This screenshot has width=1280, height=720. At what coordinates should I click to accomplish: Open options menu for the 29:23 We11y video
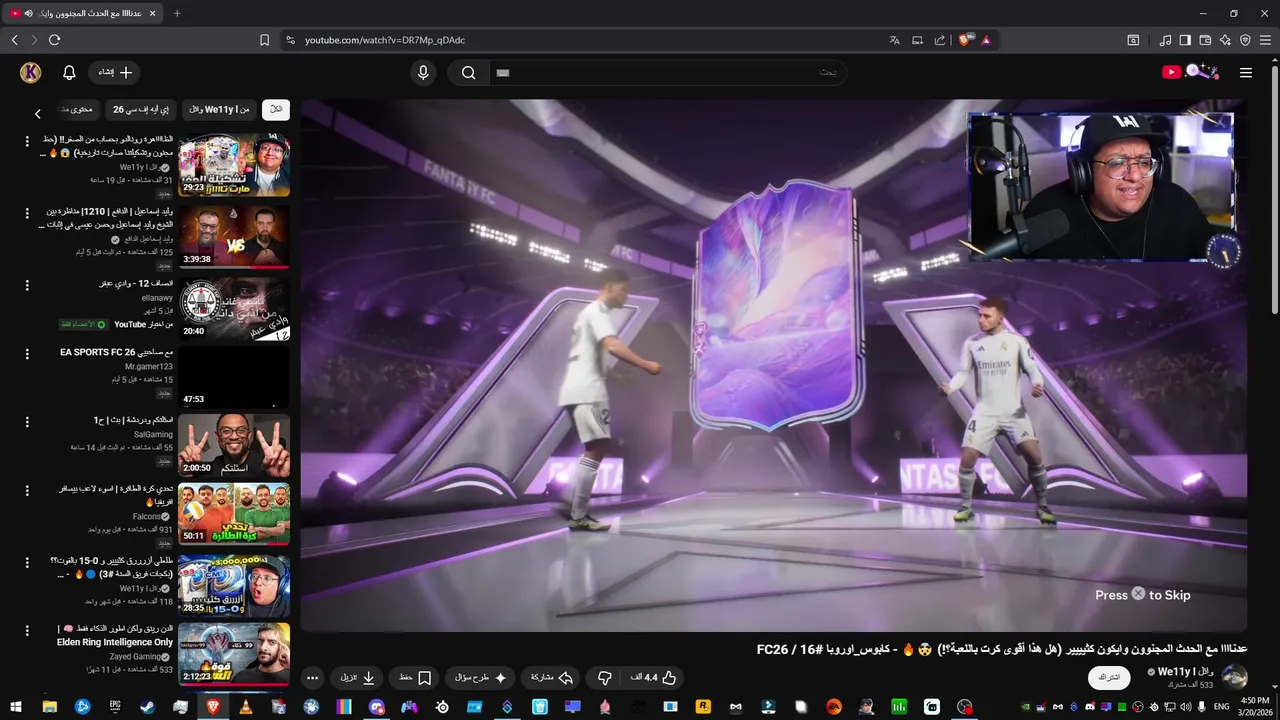pyautogui.click(x=27, y=142)
